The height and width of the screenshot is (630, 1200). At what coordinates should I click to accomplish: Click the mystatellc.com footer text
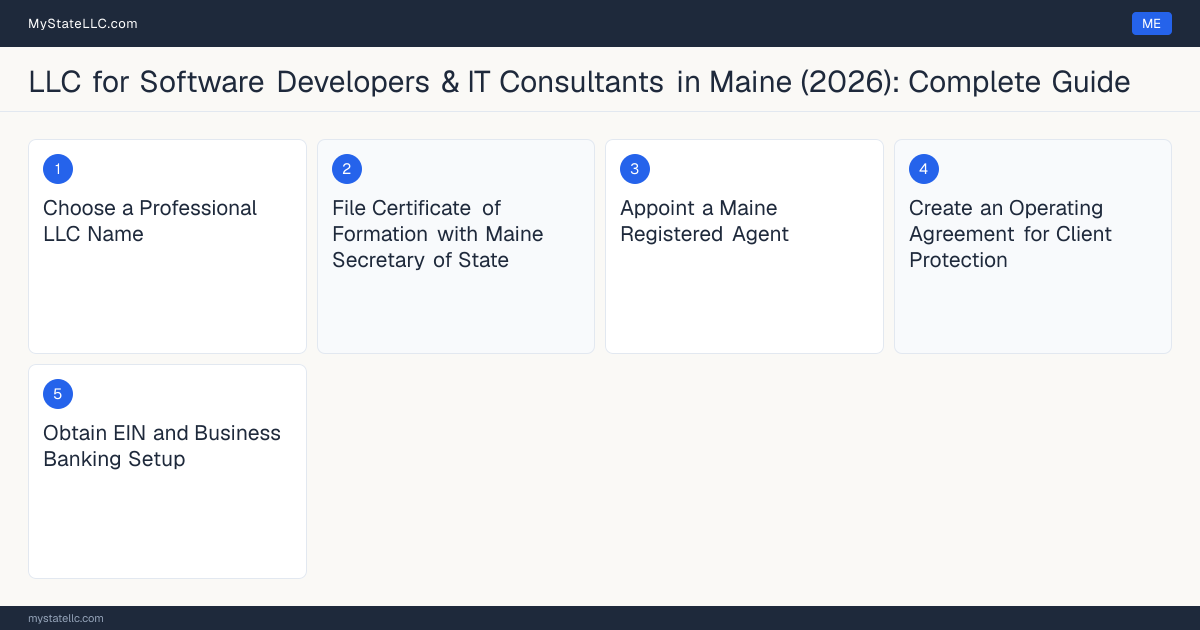pyautogui.click(x=66, y=618)
